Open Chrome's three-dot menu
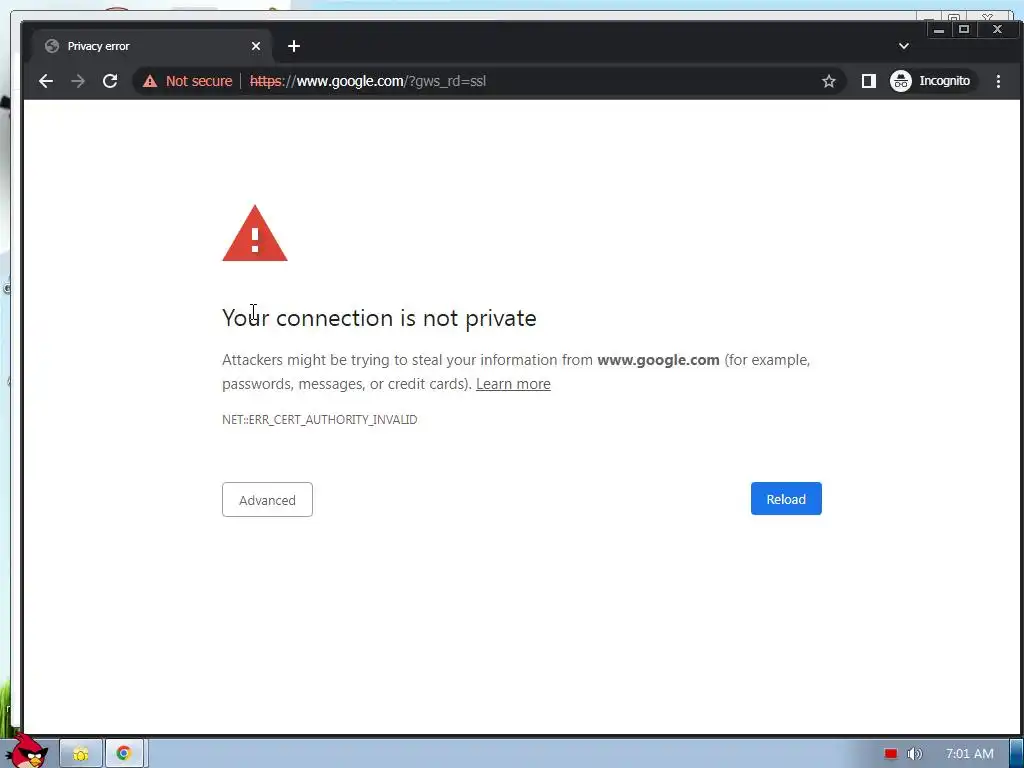The height and width of the screenshot is (768, 1024). [998, 81]
